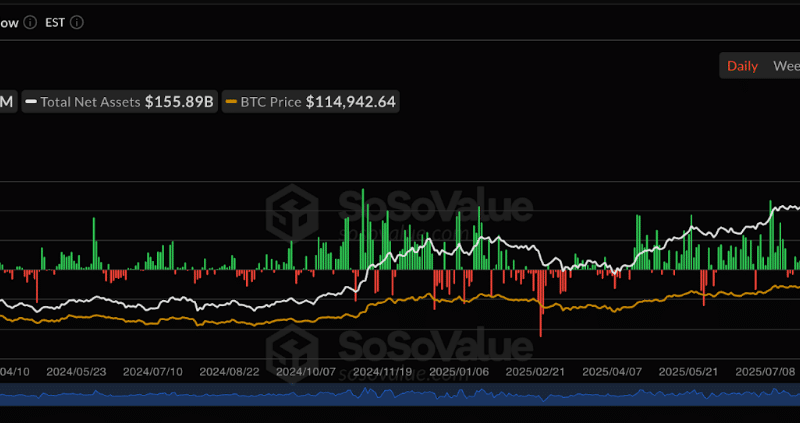Switch to the Weekly interval tab
The height and width of the screenshot is (423, 800).
785,66
